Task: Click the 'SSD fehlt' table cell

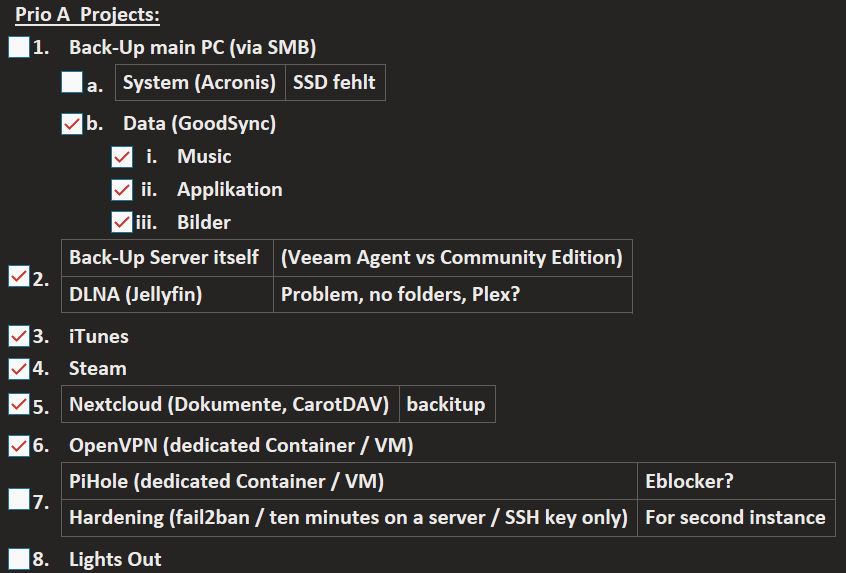Action: pyautogui.click(x=335, y=83)
